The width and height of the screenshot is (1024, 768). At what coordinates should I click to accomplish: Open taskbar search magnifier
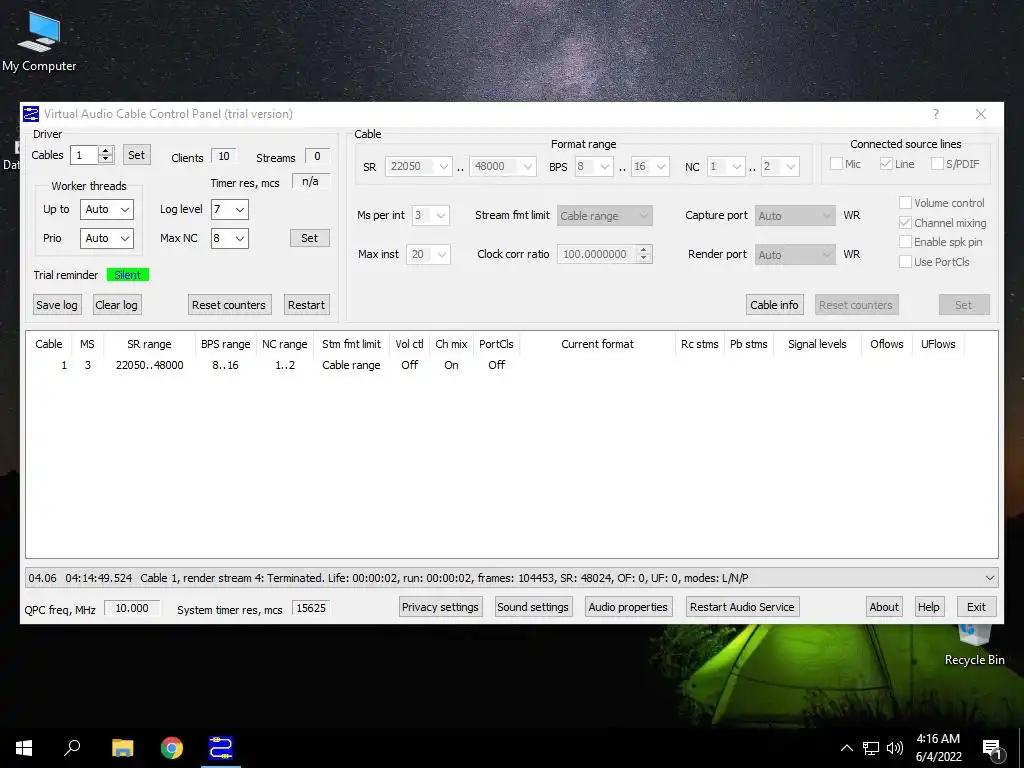pyautogui.click(x=72, y=748)
